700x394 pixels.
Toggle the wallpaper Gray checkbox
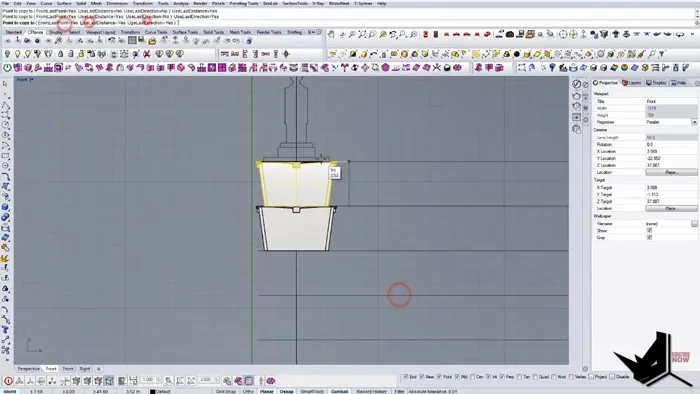[x=650, y=237]
